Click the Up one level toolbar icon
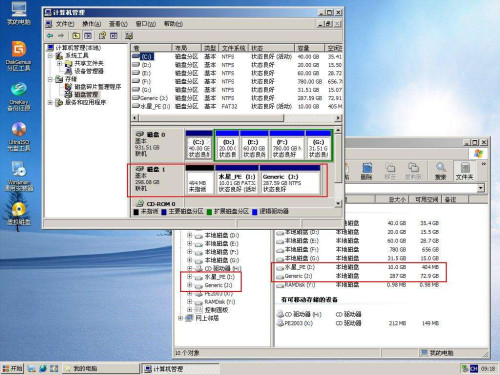 pyautogui.click(x=76, y=35)
